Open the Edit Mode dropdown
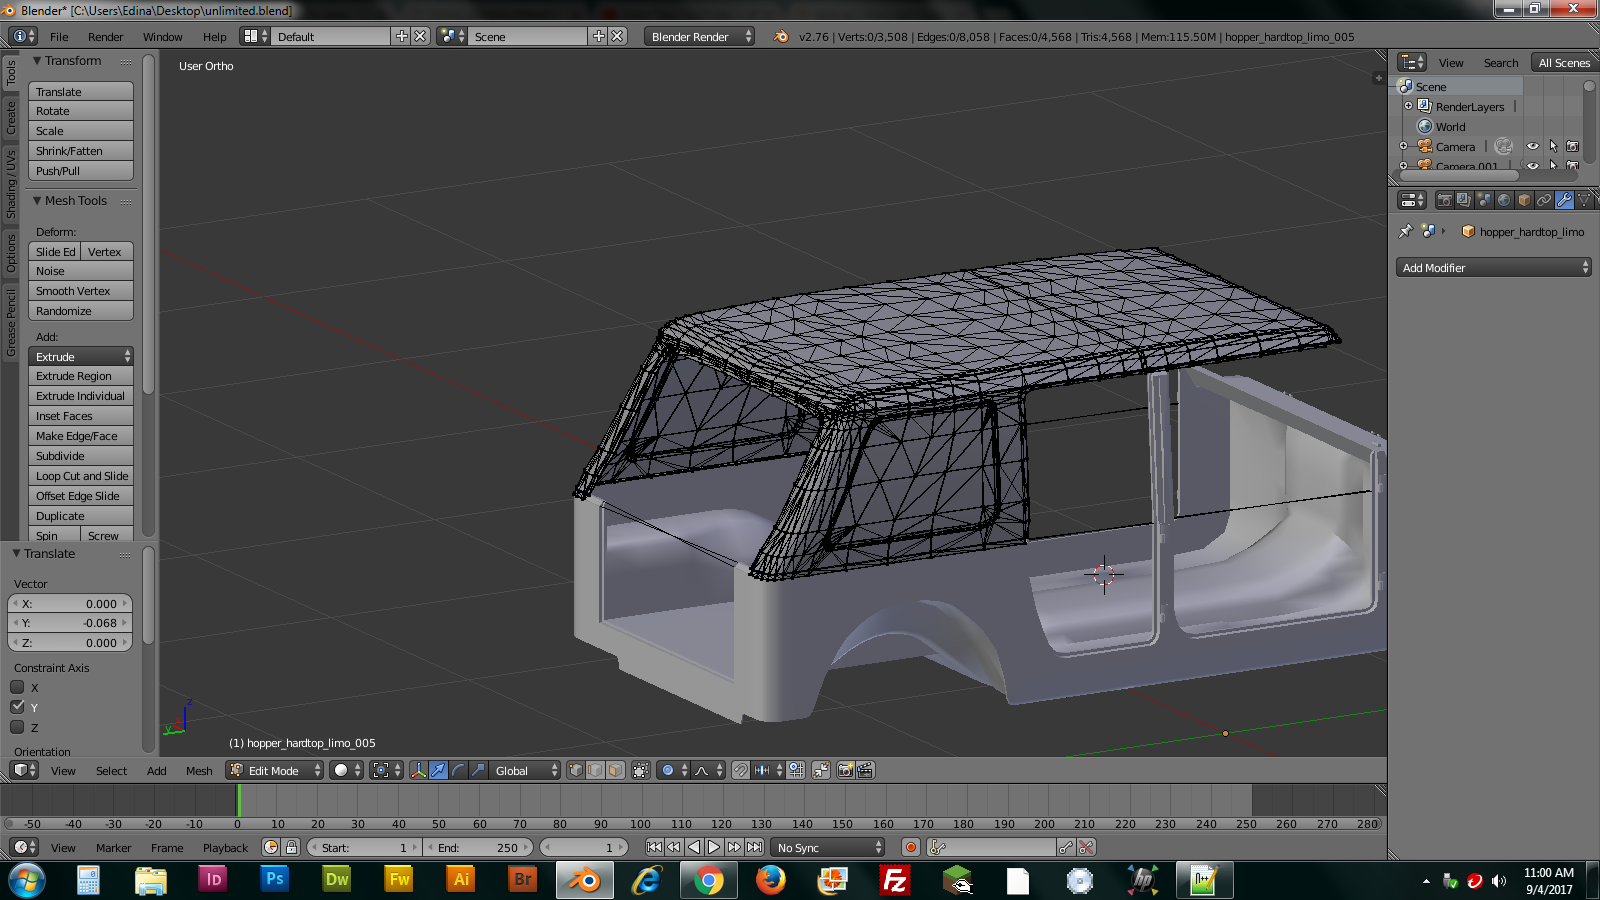The height and width of the screenshot is (900, 1600). [x=274, y=770]
